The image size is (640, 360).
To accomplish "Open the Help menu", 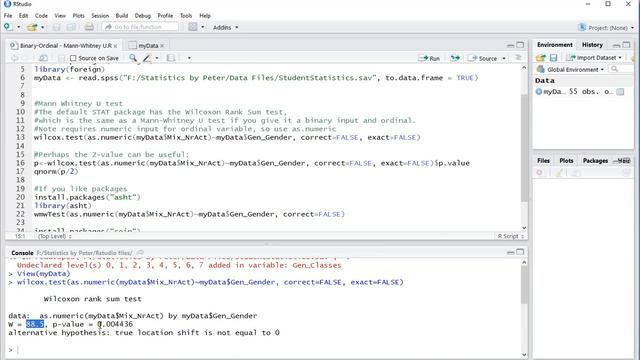I will [205, 16].
